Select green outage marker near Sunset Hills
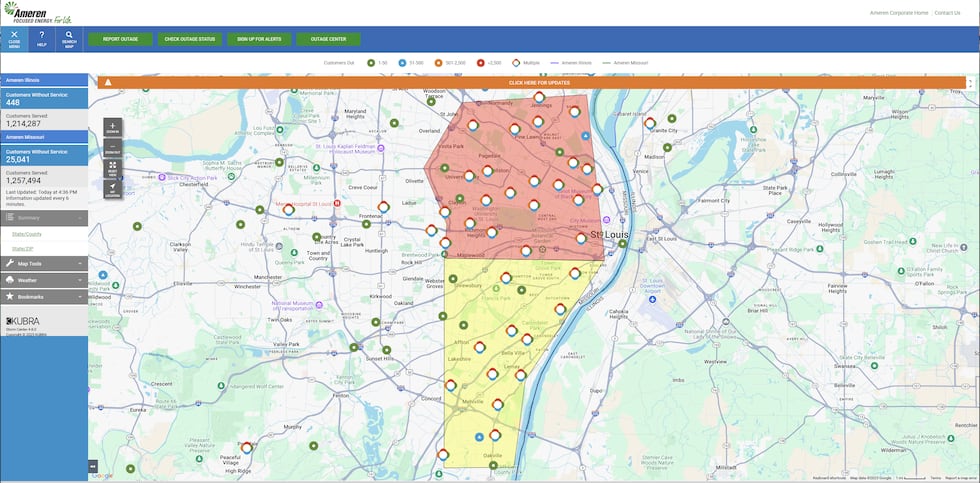980x483 pixels. point(386,350)
